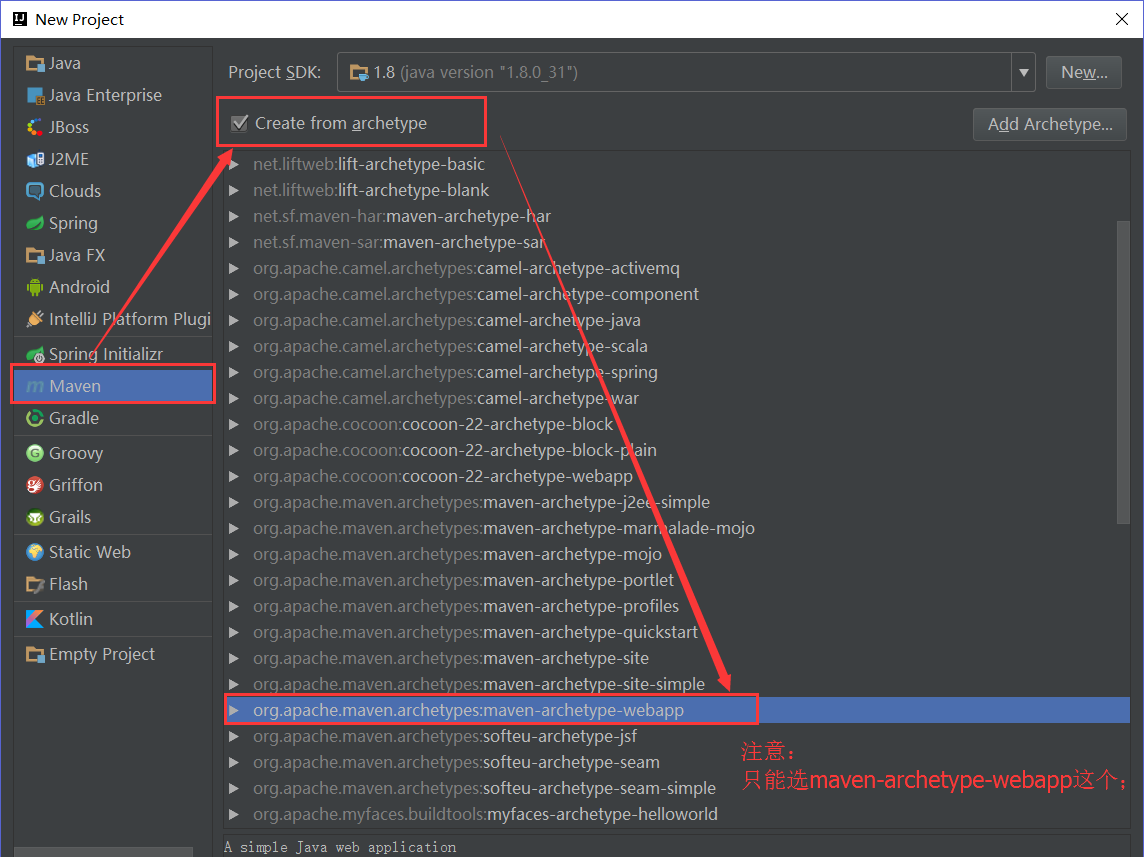Click 'A simple Java web application' description
1144x857 pixels.
[340, 847]
